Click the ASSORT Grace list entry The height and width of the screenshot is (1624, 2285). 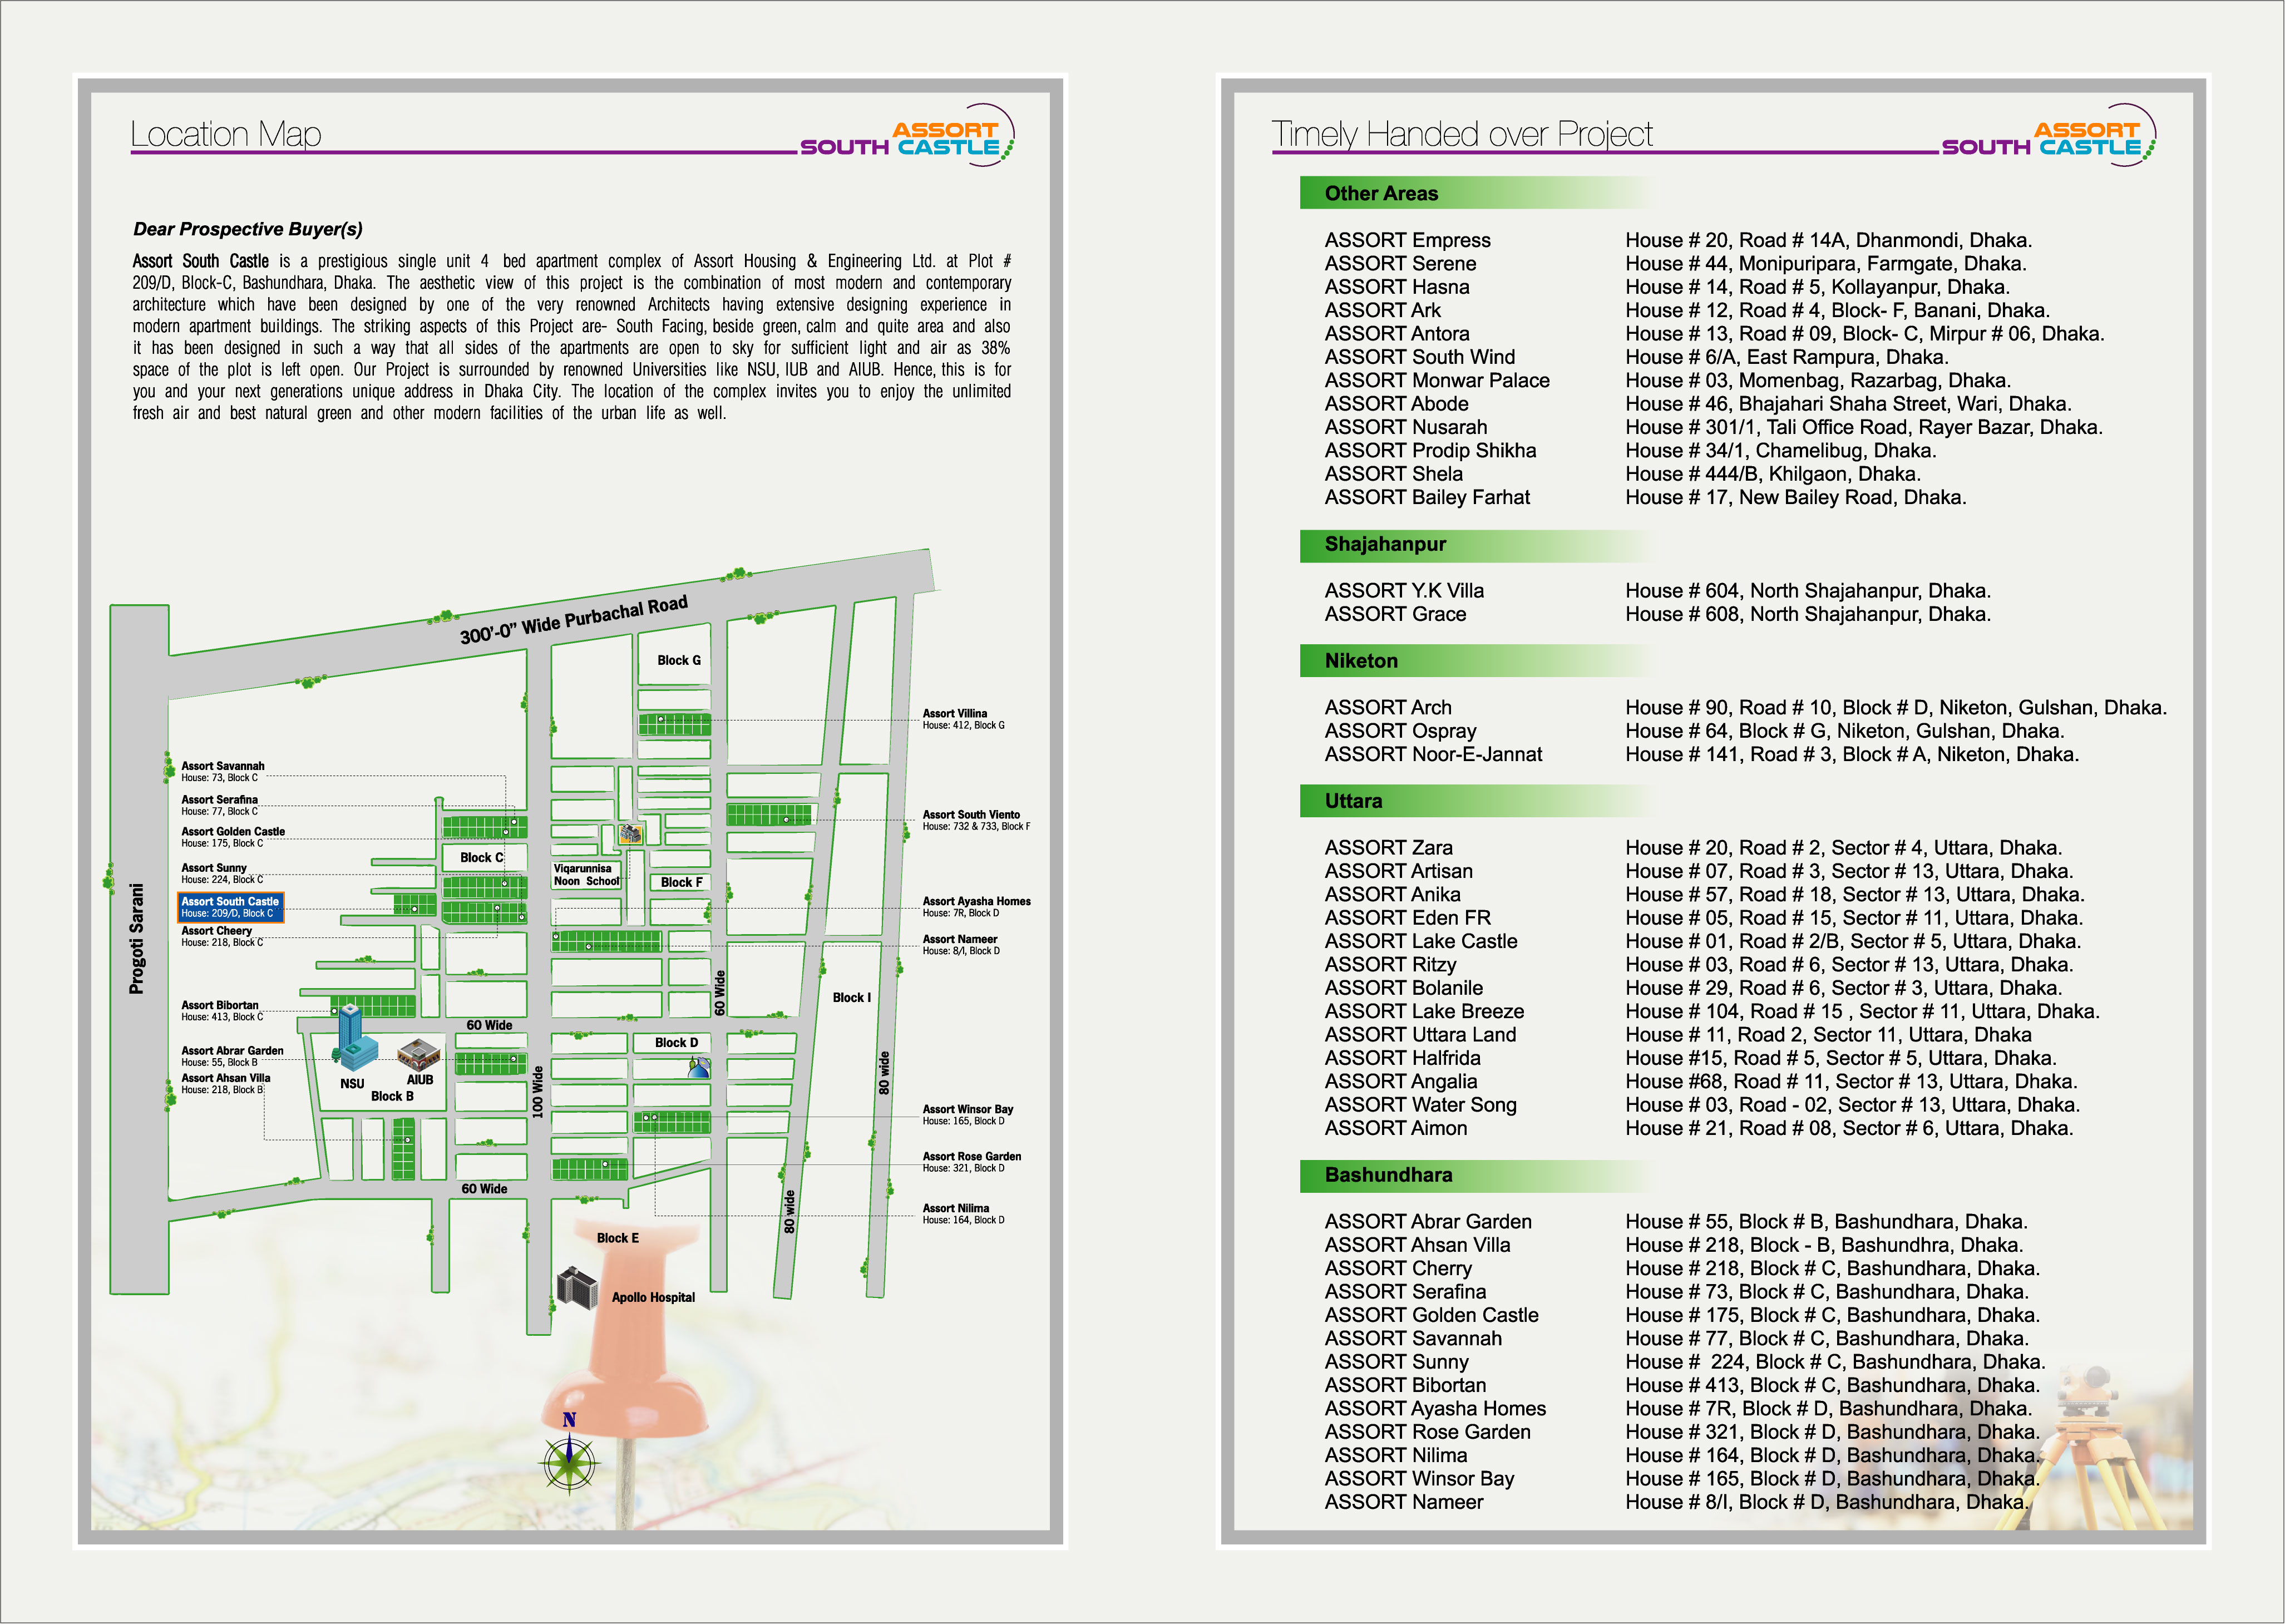click(x=1395, y=614)
